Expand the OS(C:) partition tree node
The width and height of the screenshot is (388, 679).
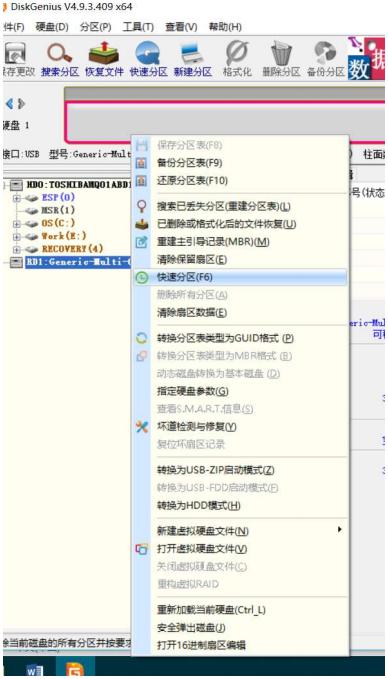[x=17, y=223]
